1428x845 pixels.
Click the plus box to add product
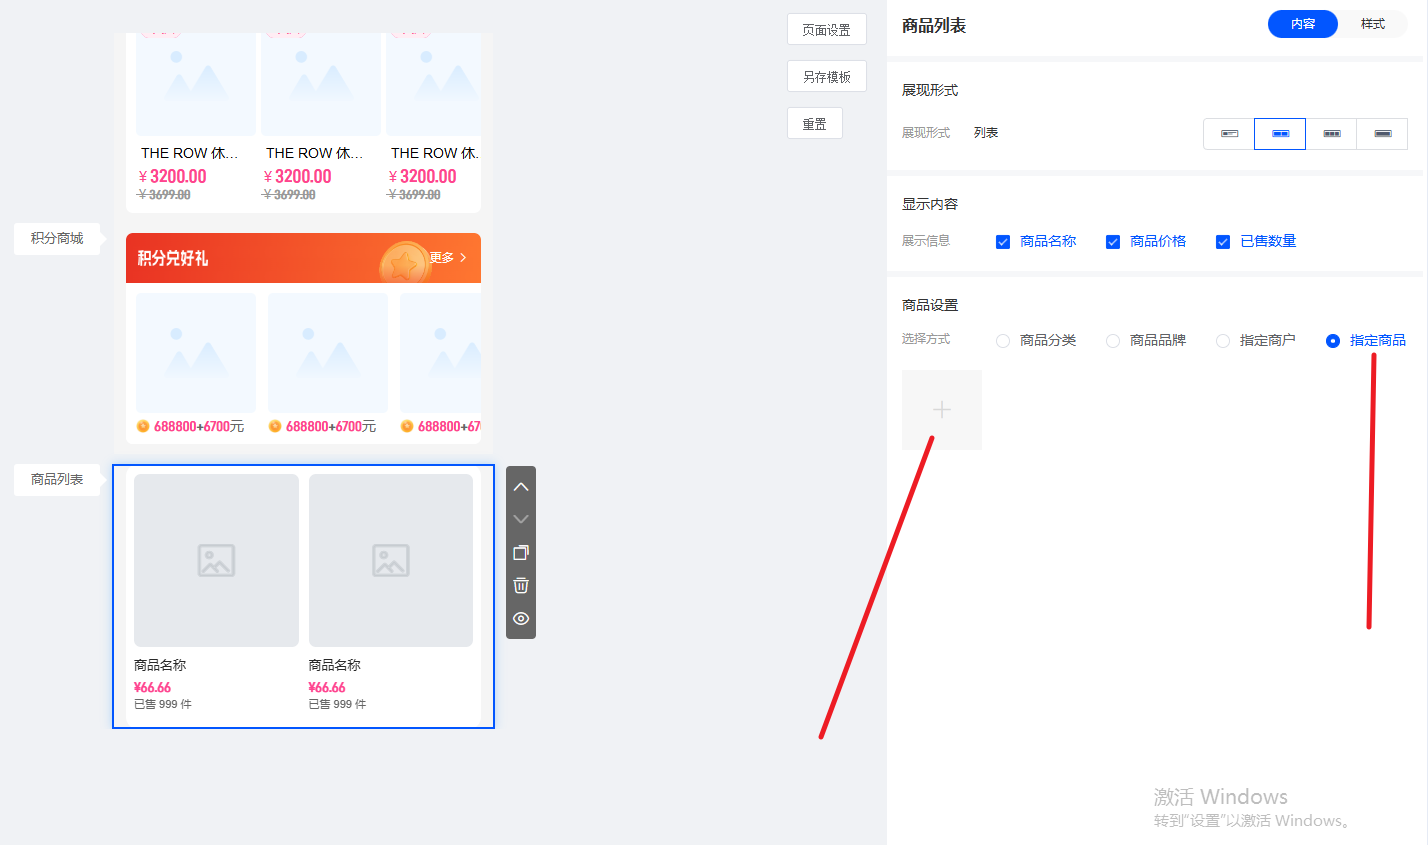(x=941, y=410)
